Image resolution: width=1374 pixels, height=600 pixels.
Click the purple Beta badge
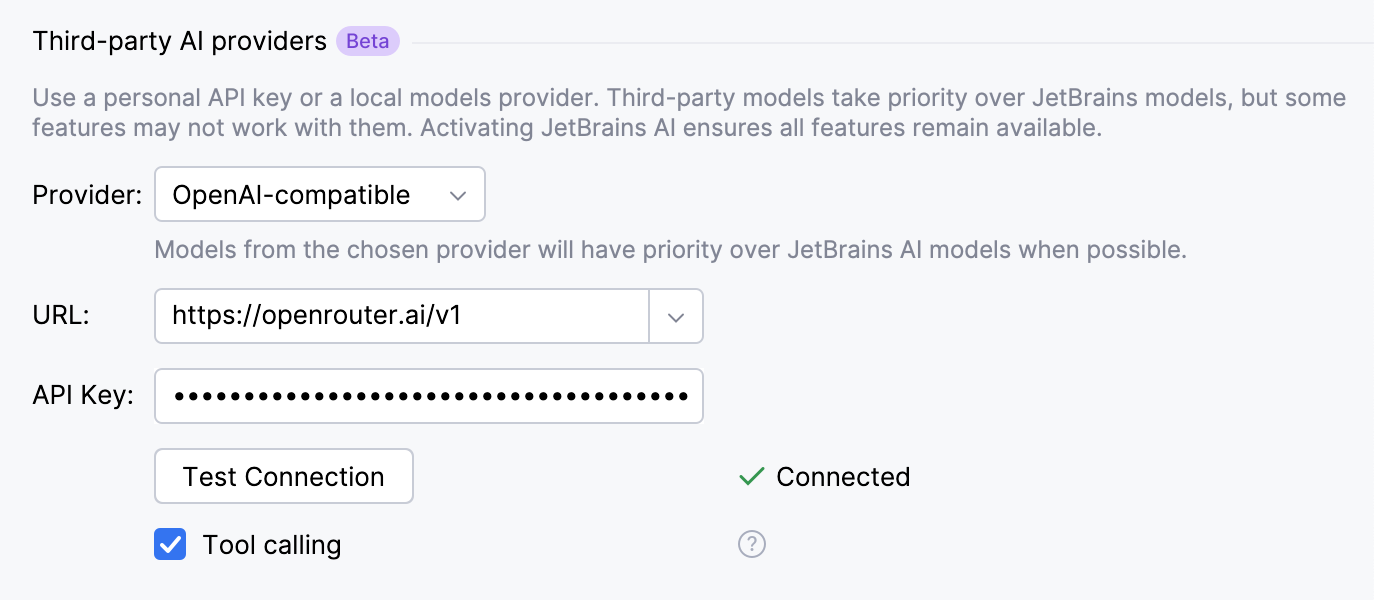367,41
